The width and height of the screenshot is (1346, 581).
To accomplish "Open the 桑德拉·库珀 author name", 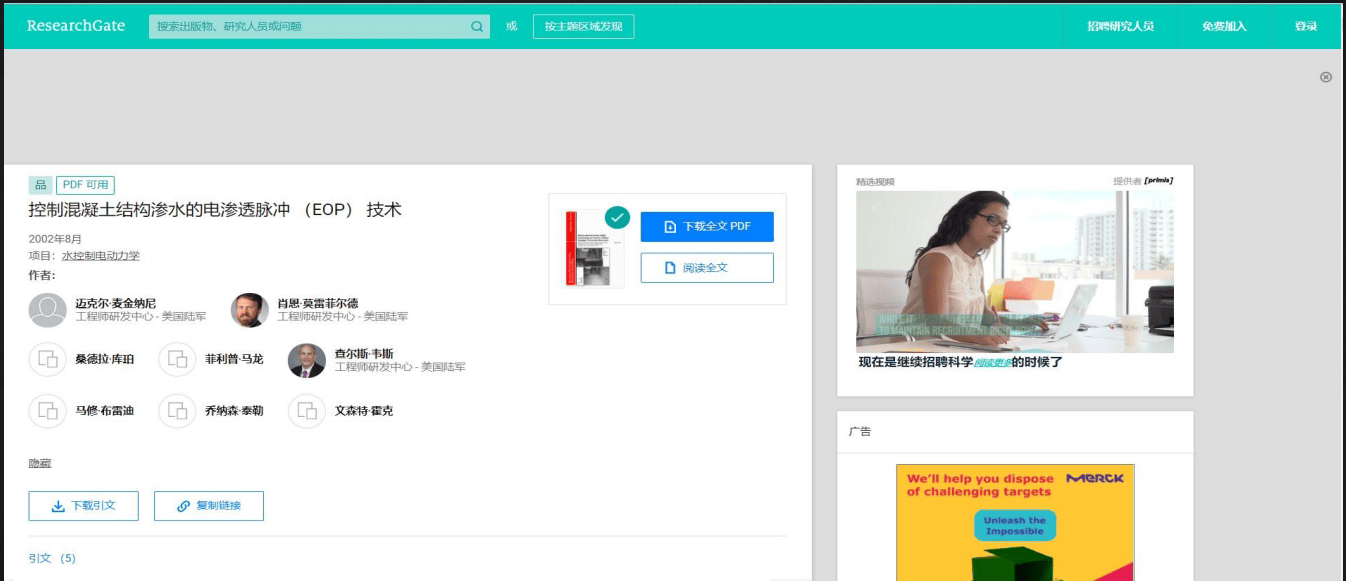I will pyautogui.click(x=104, y=359).
